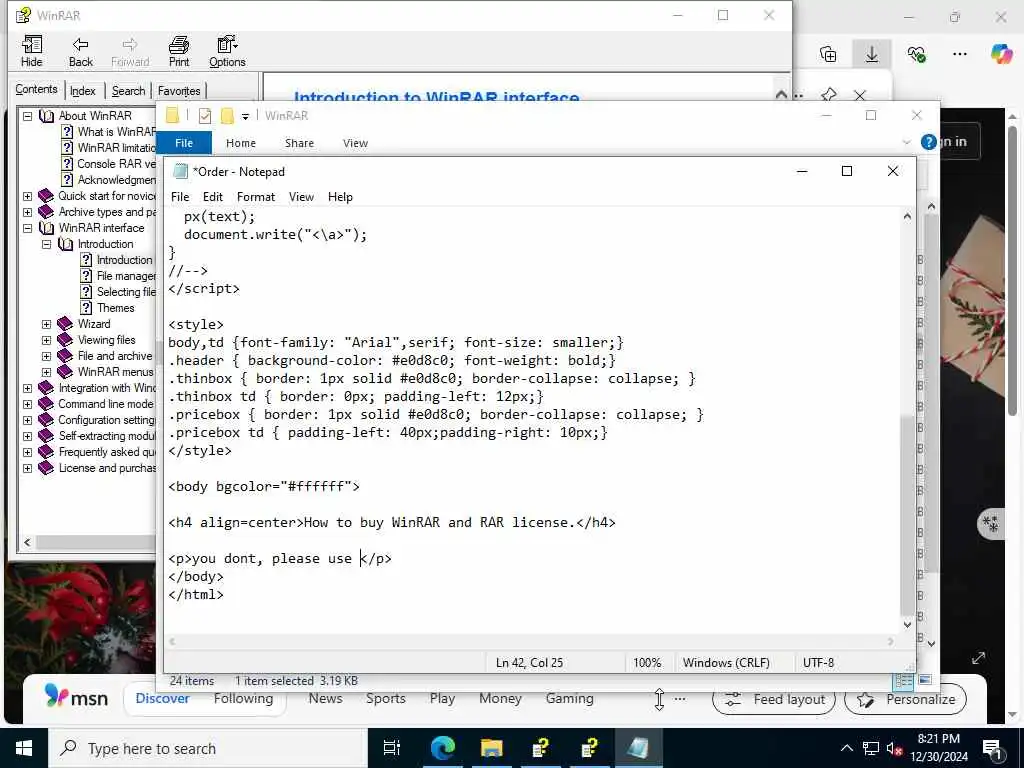Expand the WinRAR menus tree node
This screenshot has height=768, width=1024.
click(46, 372)
